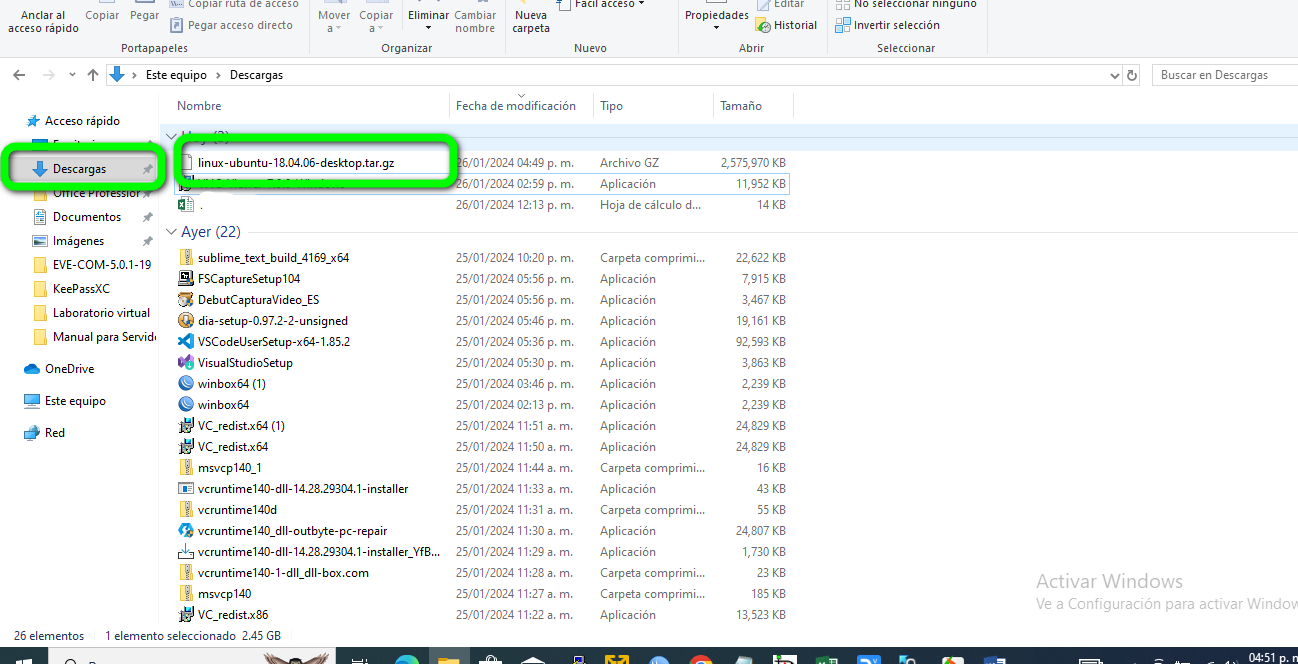Viewport: 1298px width, 664px height.
Task: Click the winbox64 application icon
Action: click(x=185, y=405)
